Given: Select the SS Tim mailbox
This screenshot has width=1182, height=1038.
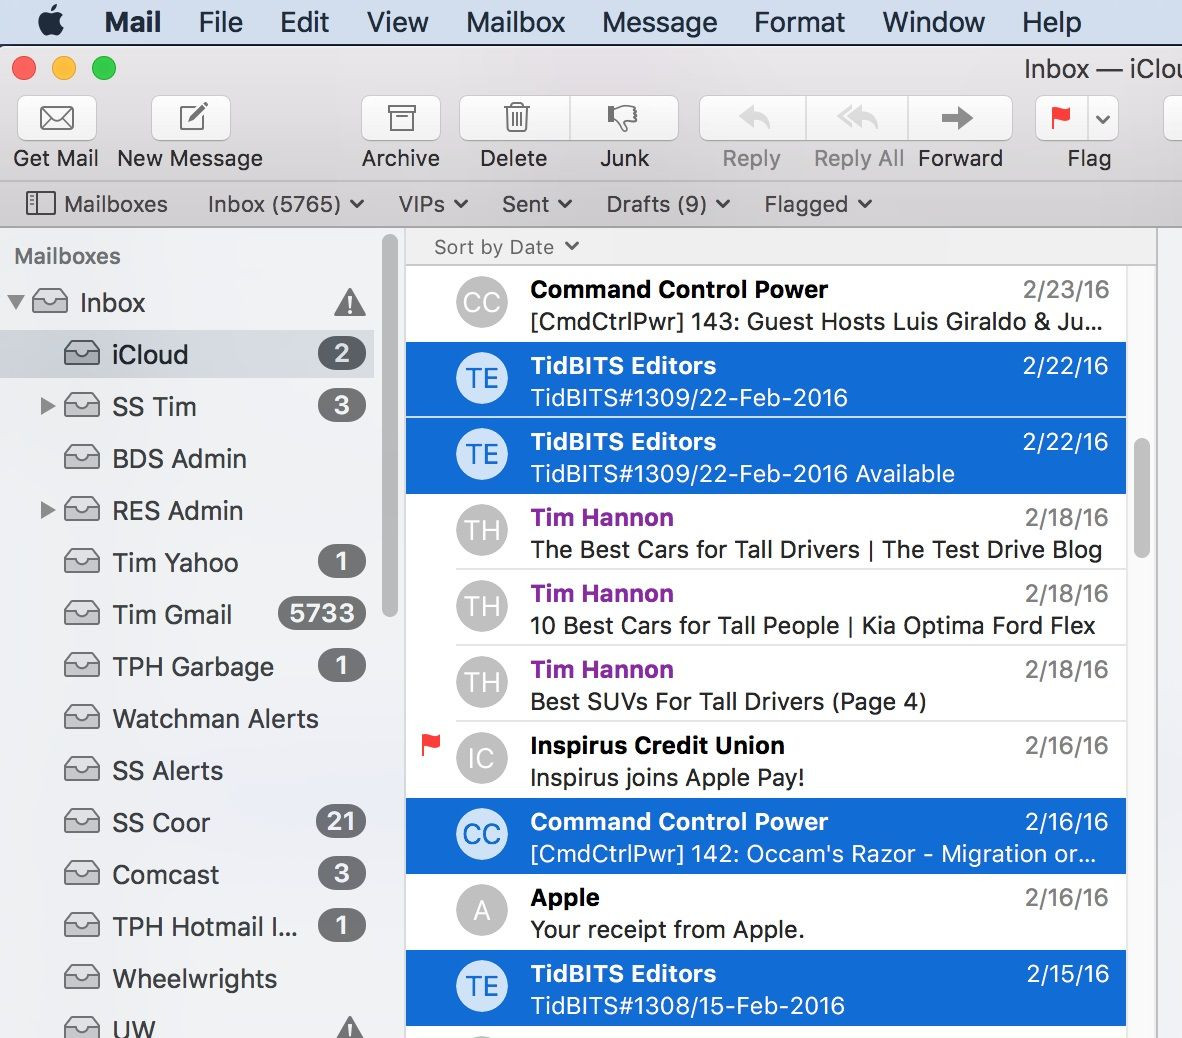Looking at the screenshot, I should [x=187, y=406].
